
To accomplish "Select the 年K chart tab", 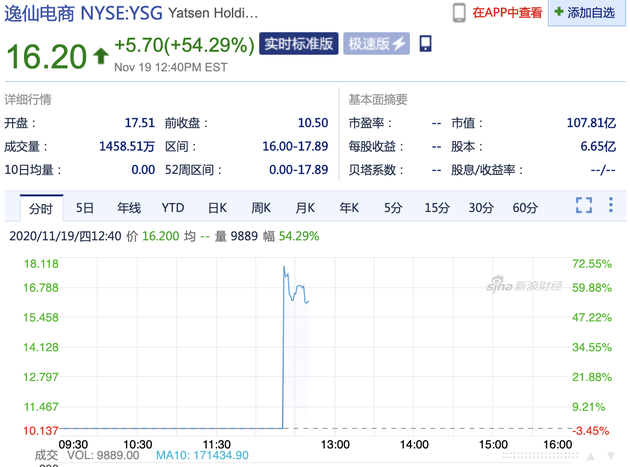I will tap(349, 208).
